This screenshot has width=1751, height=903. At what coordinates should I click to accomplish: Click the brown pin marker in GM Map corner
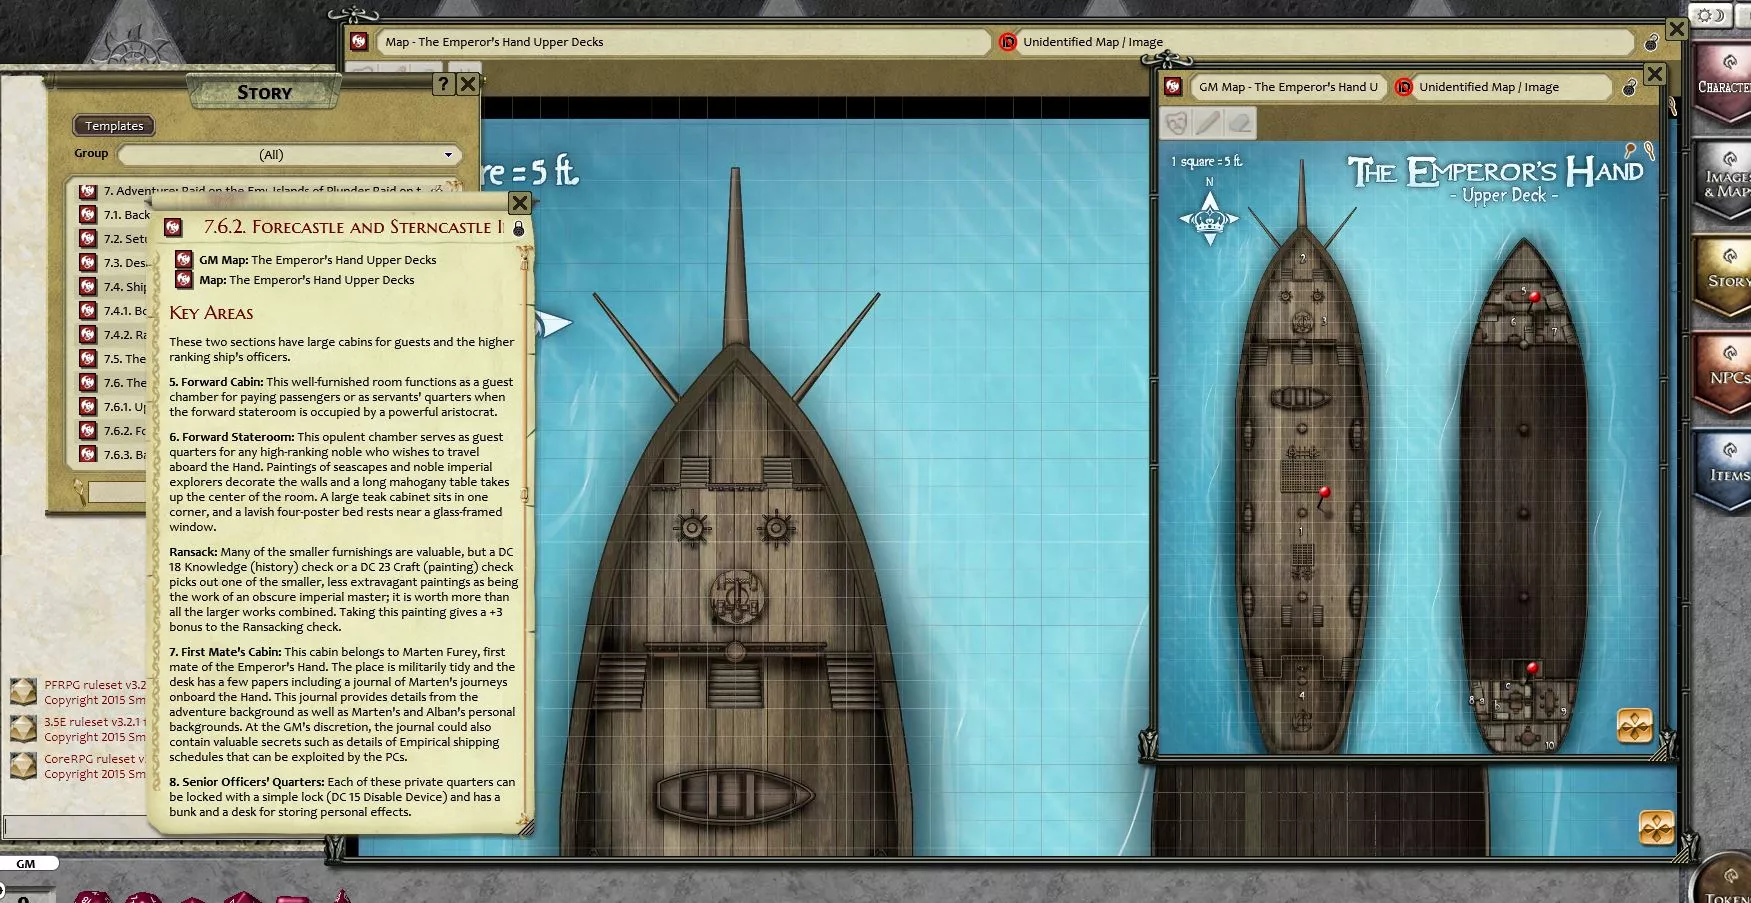pyautogui.click(x=1630, y=150)
